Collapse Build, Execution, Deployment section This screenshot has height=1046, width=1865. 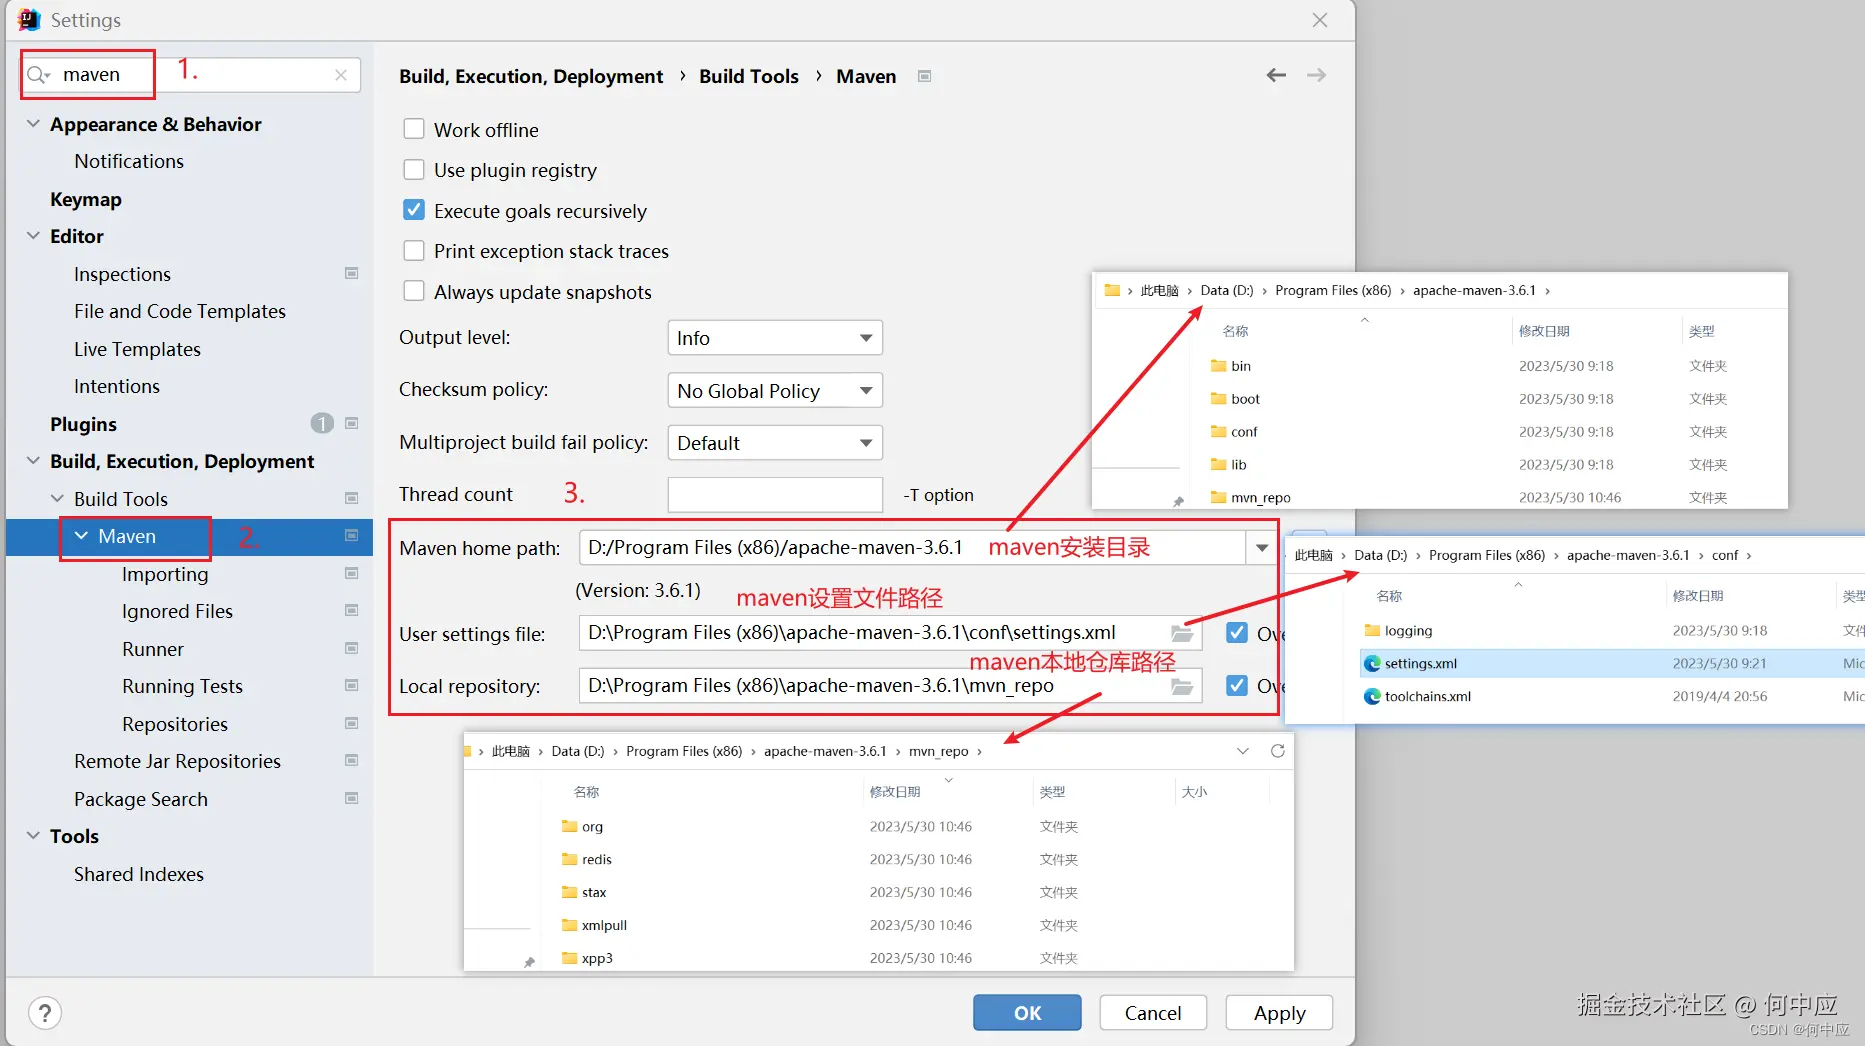click(x=33, y=460)
